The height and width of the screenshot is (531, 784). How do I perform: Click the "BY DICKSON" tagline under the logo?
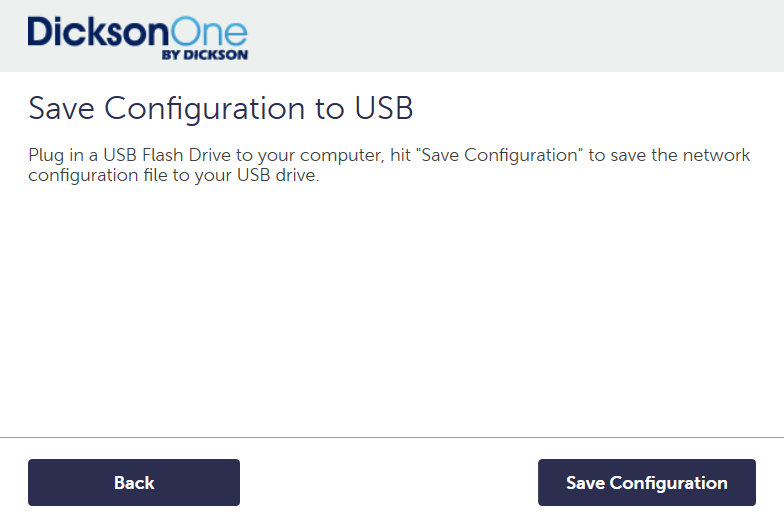coord(204,55)
